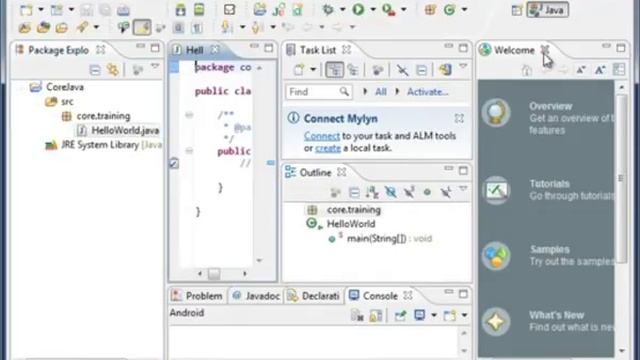Open New Task dropdown arrow

click(x=313, y=70)
